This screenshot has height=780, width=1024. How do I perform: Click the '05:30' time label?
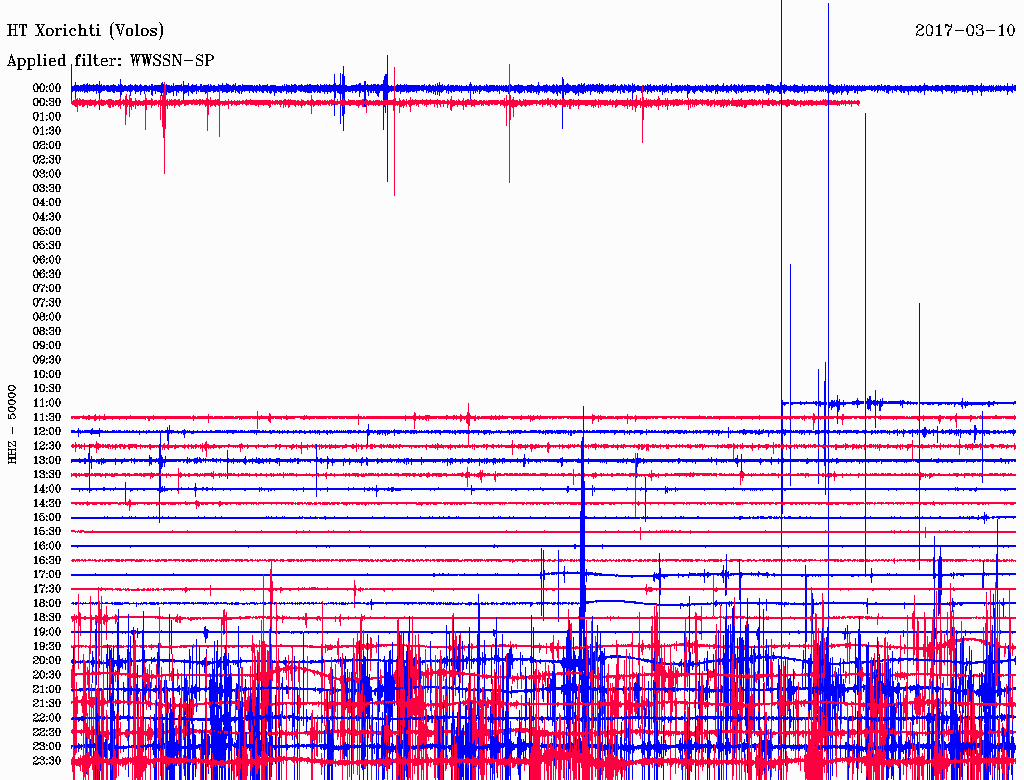47,245
